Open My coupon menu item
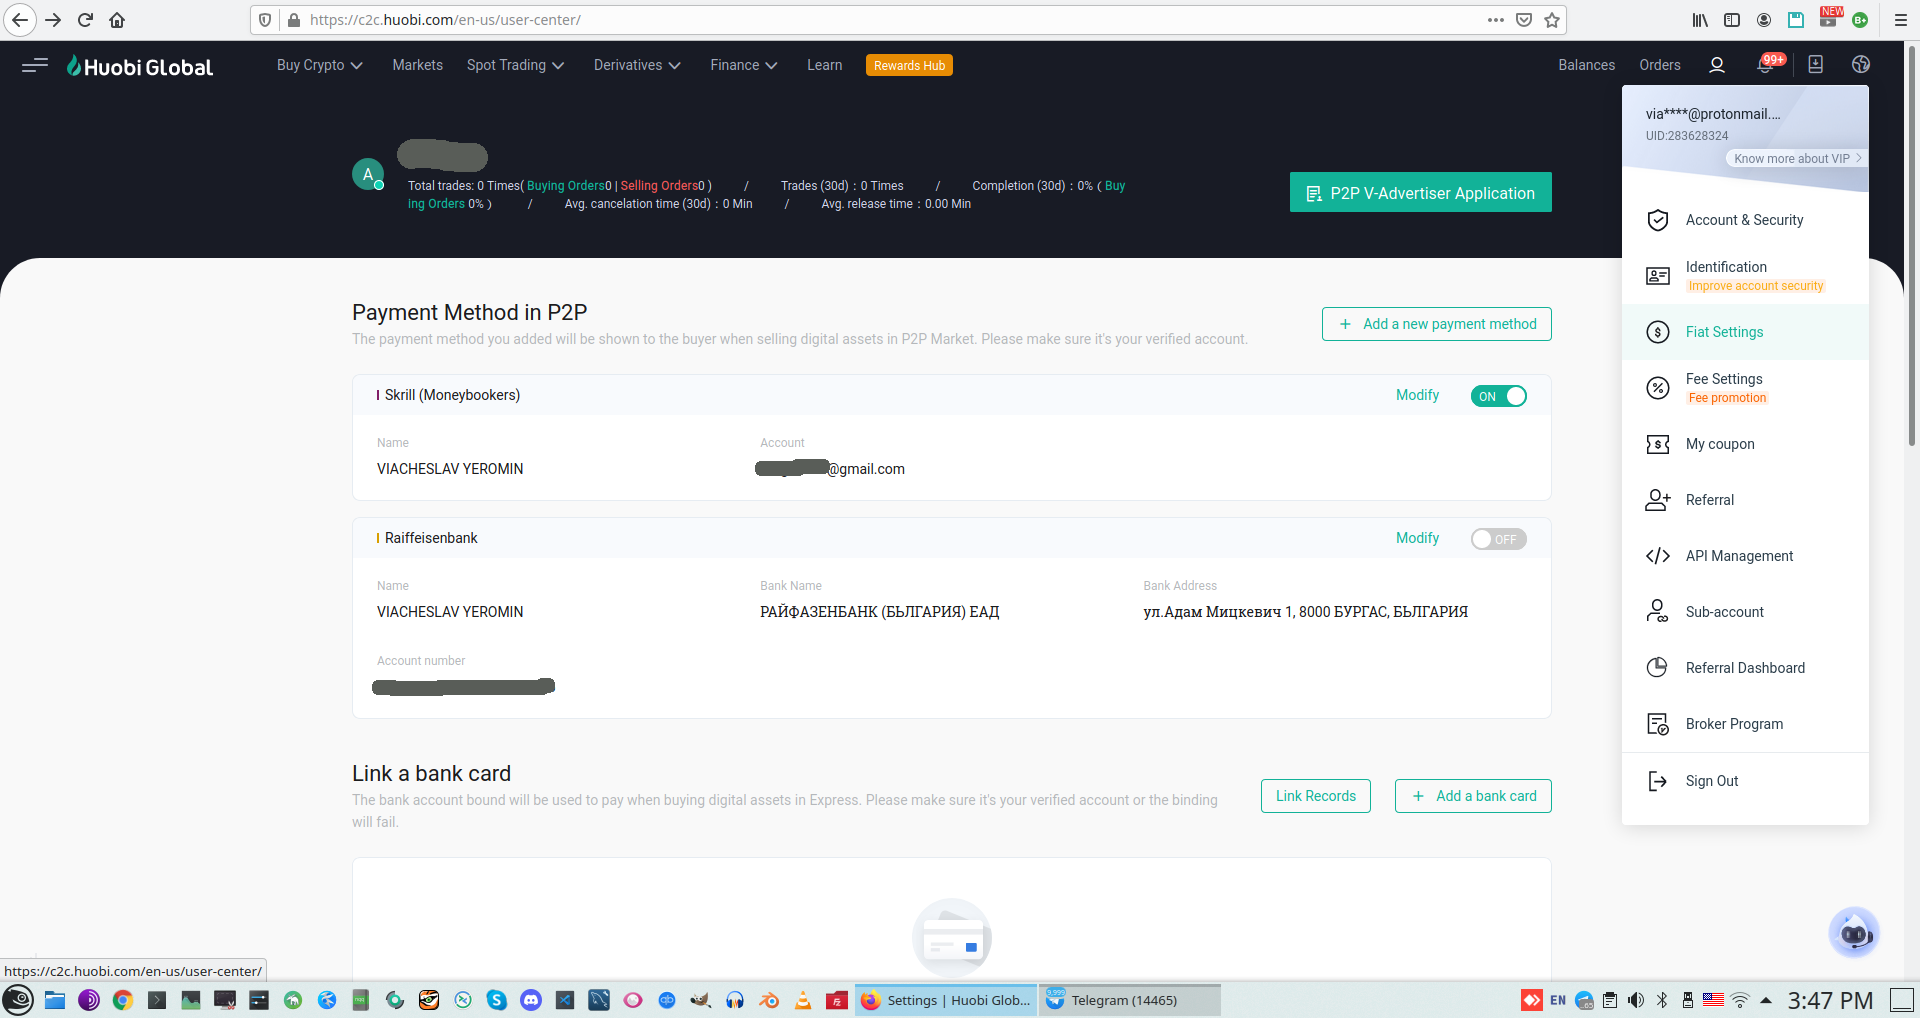 pos(1745,444)
